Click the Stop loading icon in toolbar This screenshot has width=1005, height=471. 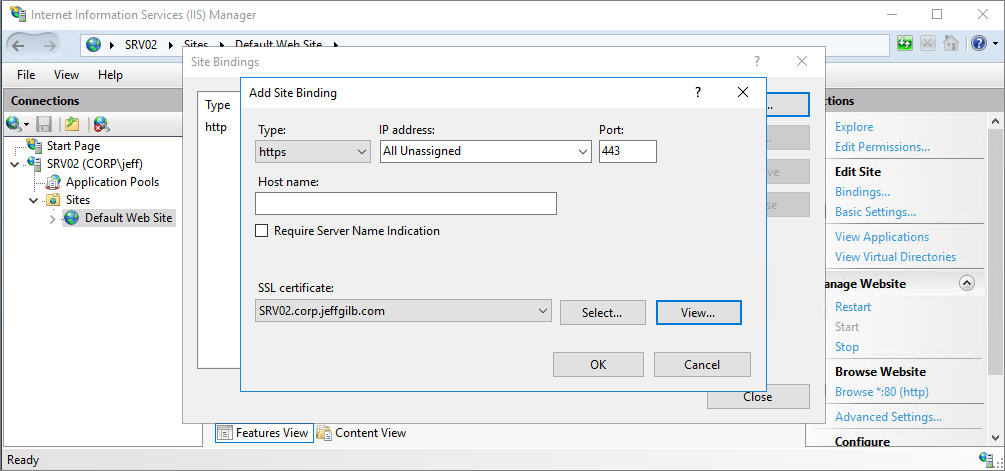[x=927, y=44]
